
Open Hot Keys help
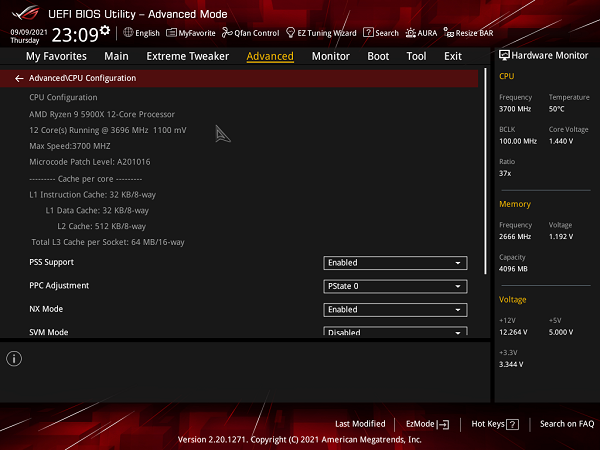click(495, 424)
